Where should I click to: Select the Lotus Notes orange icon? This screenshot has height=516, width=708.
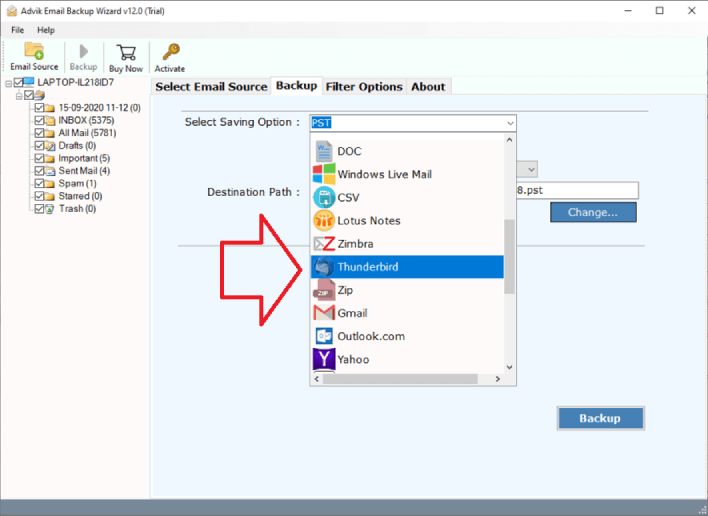[x=324, y=220]
